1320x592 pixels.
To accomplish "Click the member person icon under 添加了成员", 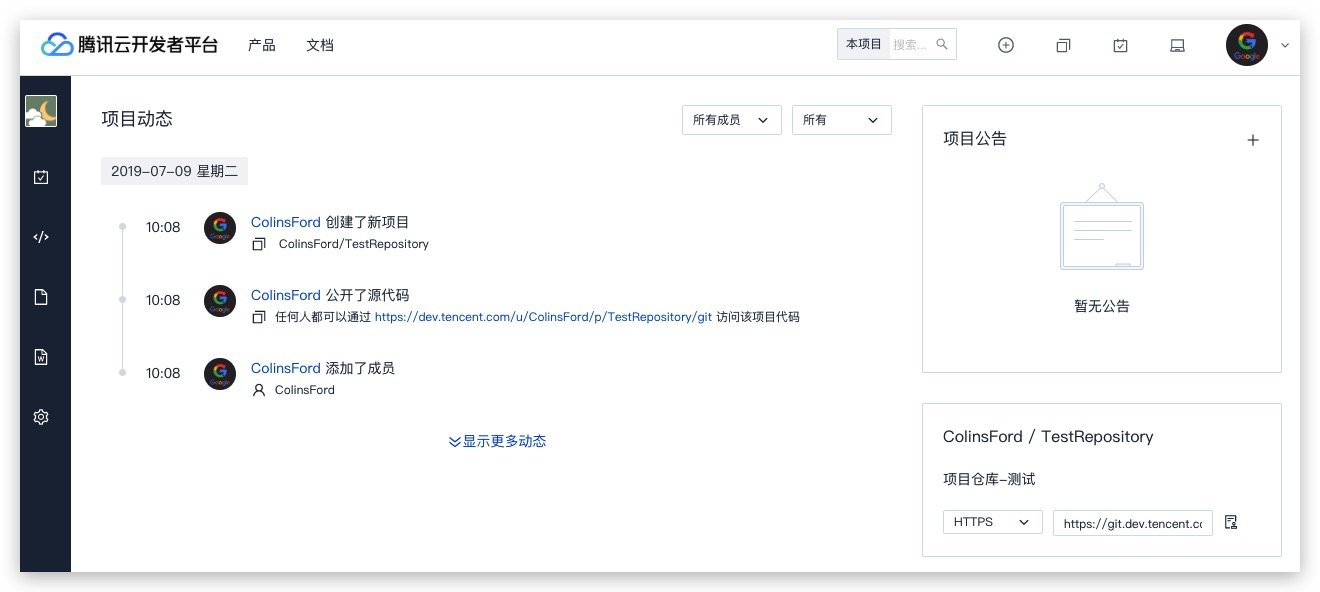I will pyautogui.click(x=259, y=390).
